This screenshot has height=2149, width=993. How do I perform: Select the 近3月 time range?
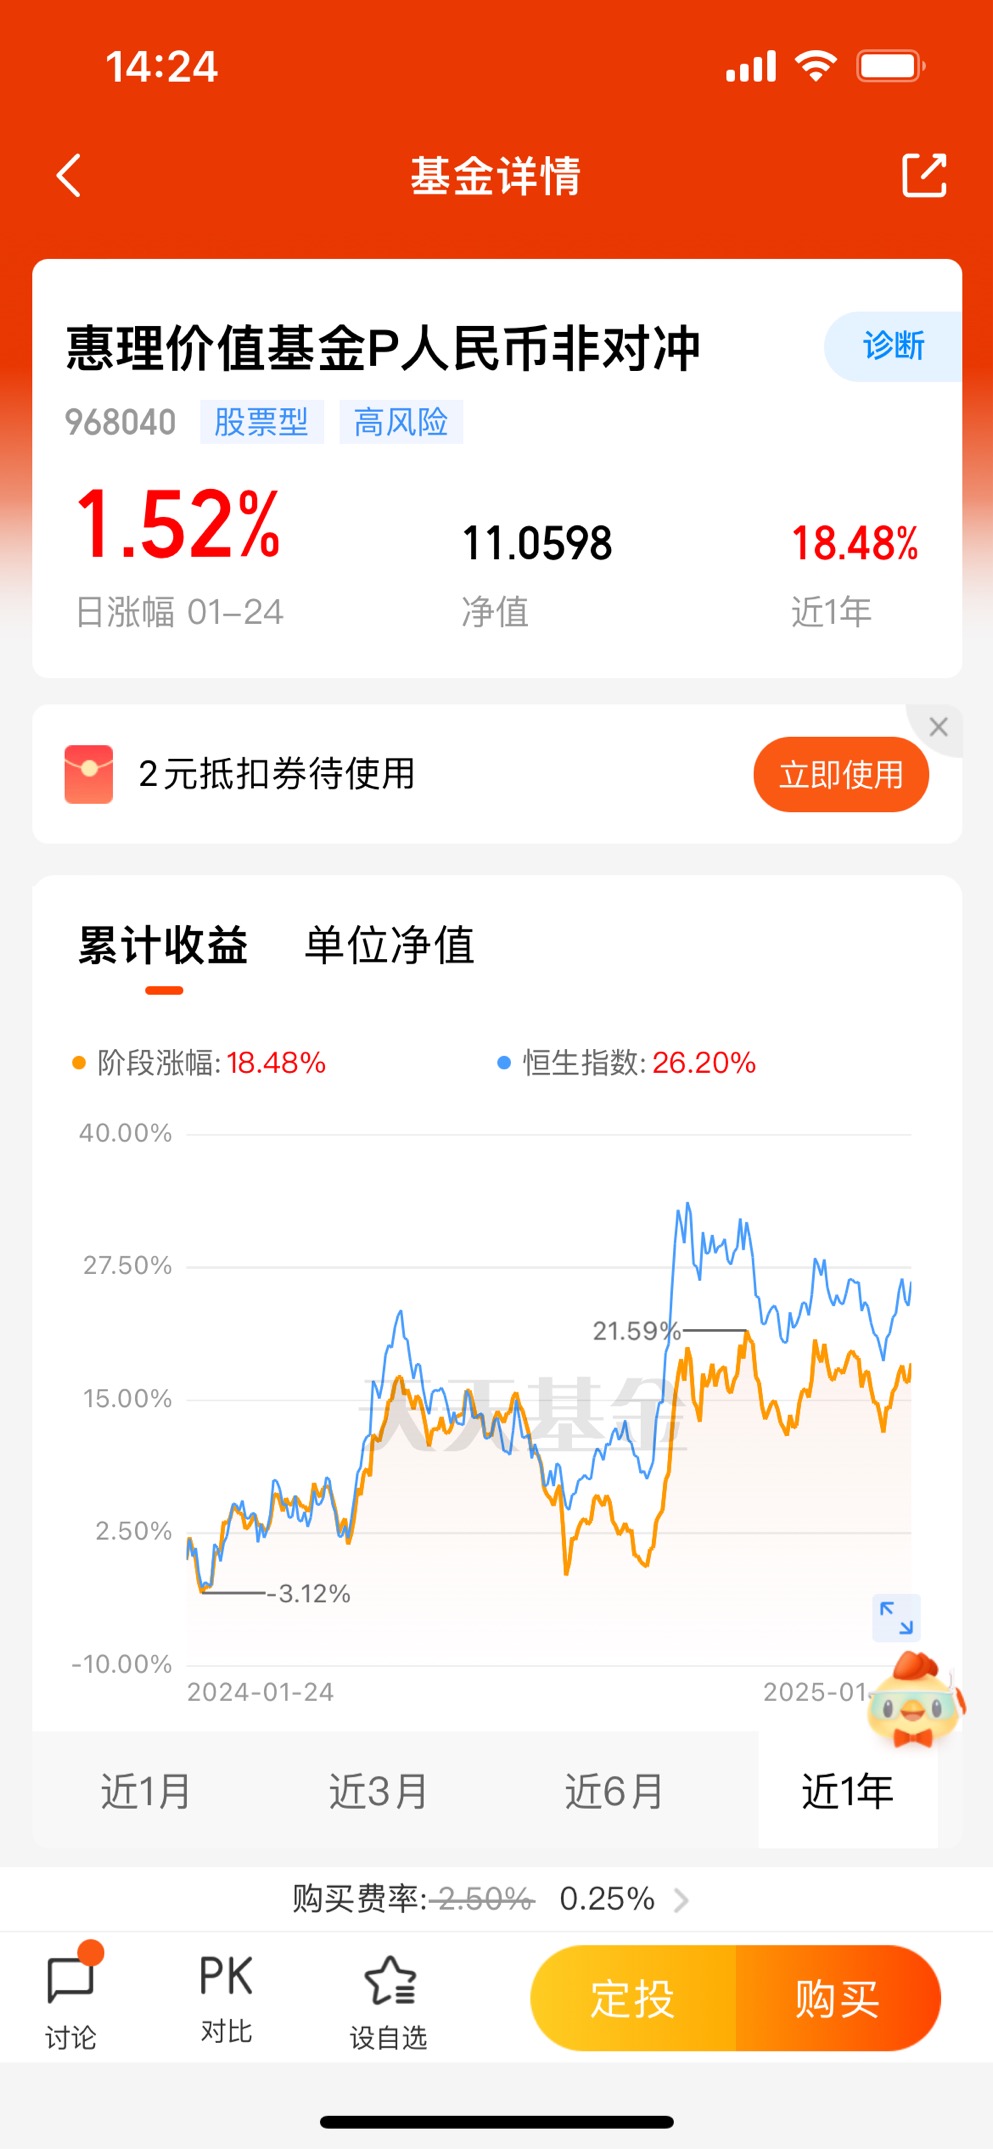379,1791
